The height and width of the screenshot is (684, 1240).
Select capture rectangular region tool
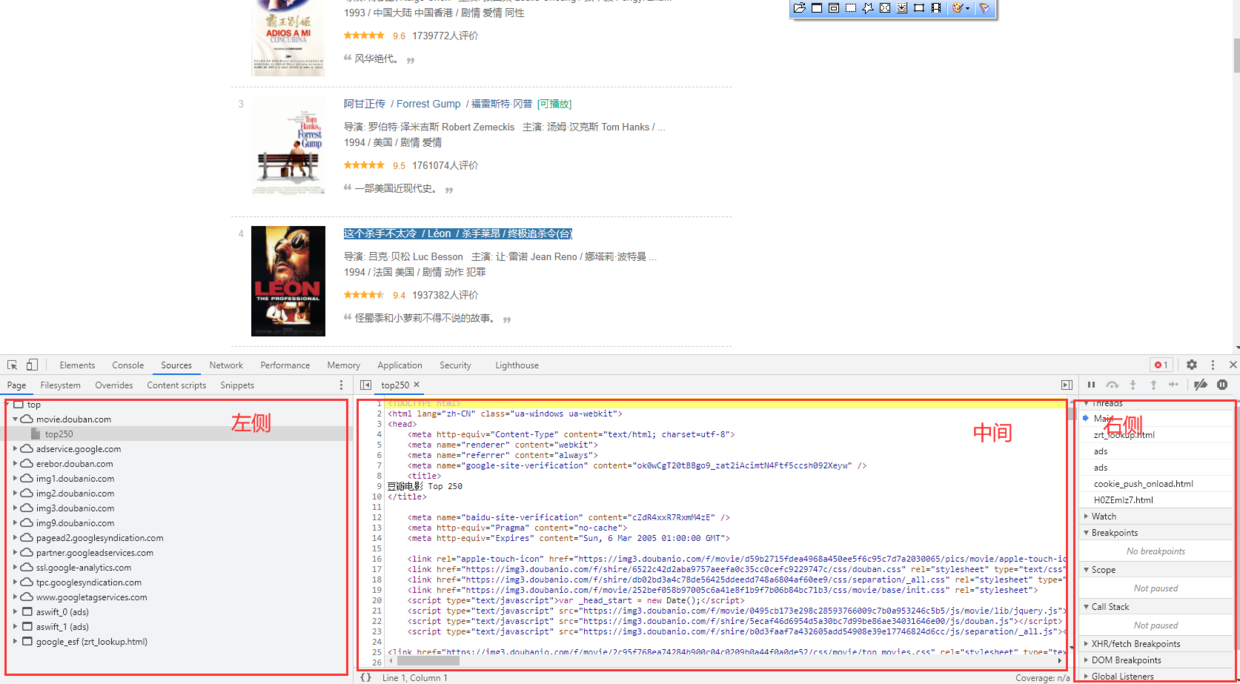851,8
